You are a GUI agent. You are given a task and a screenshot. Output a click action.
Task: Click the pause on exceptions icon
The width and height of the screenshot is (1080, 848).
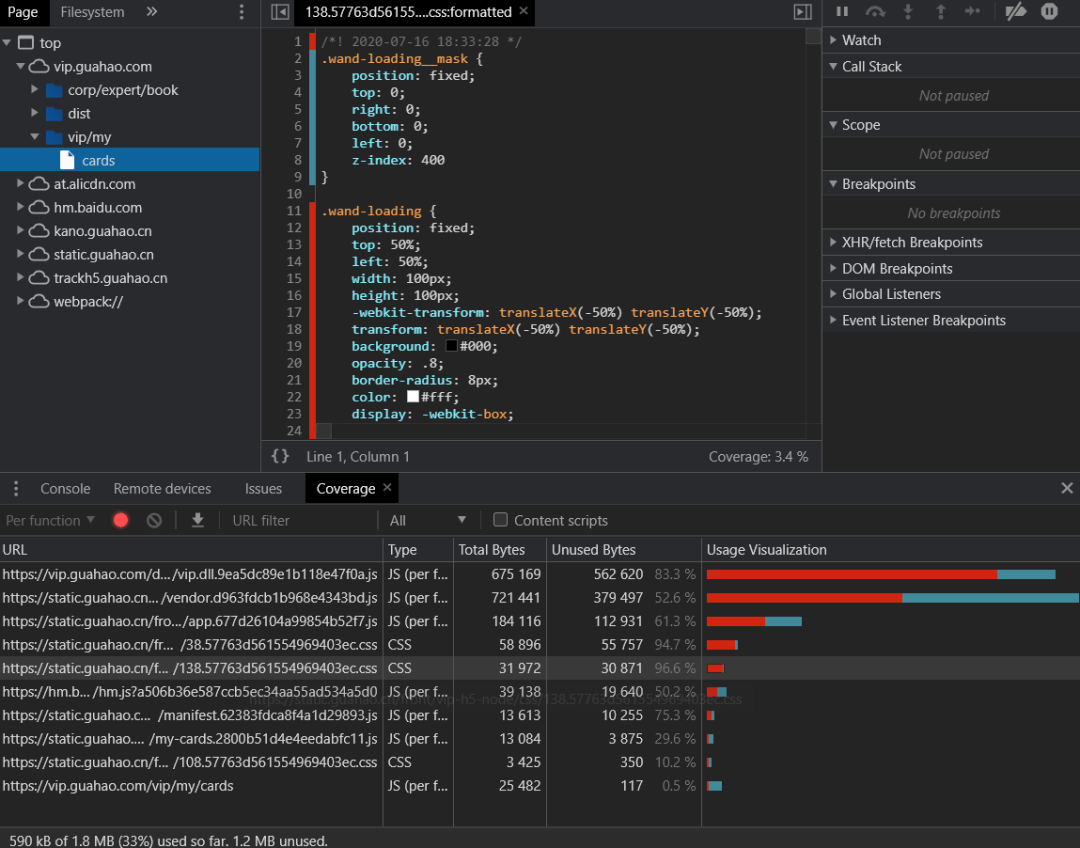click(1049, 12)
